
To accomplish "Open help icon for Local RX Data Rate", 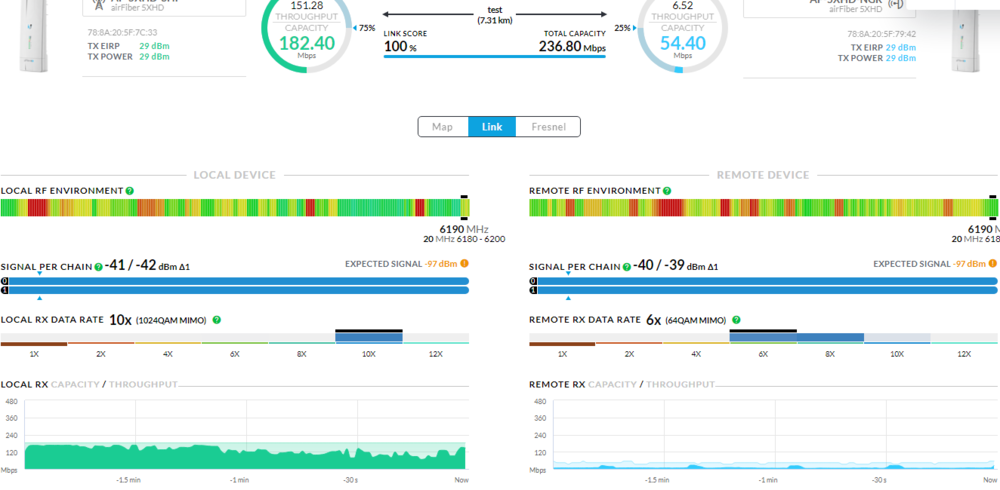I will (217, 320).
